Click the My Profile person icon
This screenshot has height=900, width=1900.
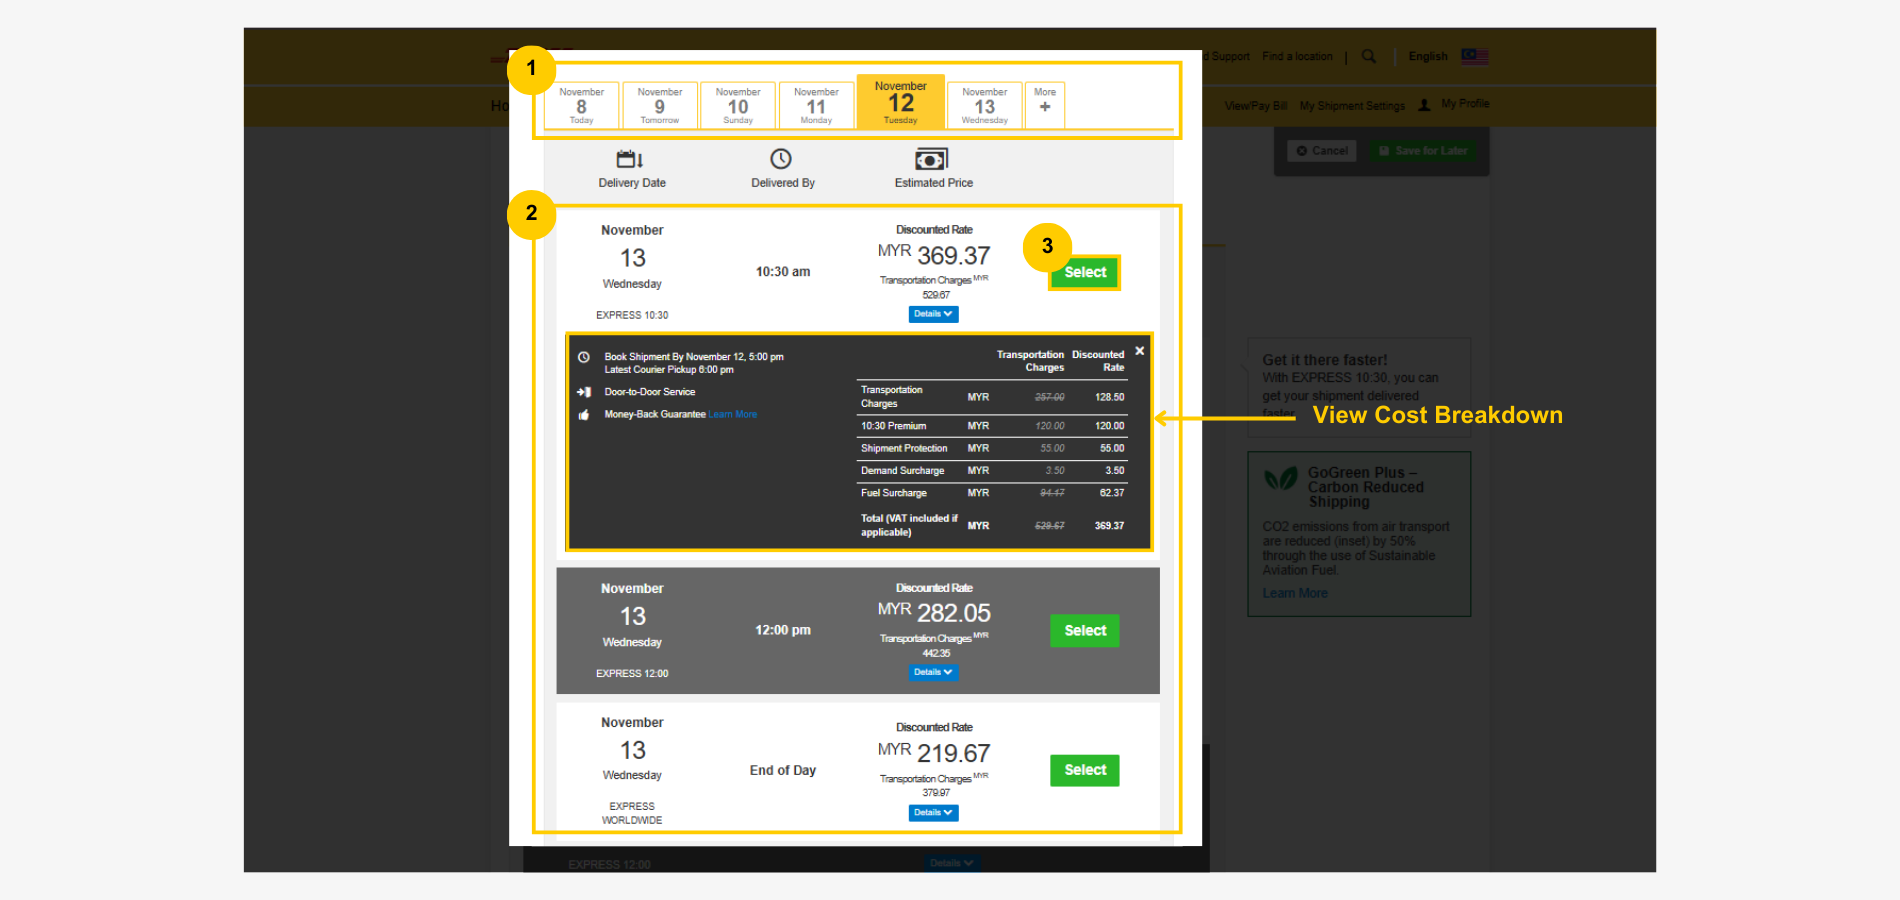[x=1425, y=104]
